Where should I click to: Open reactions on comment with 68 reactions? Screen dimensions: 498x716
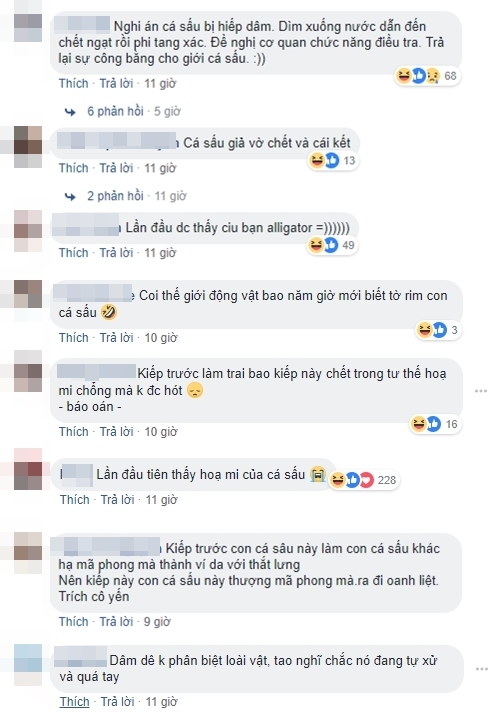(427, 76)
